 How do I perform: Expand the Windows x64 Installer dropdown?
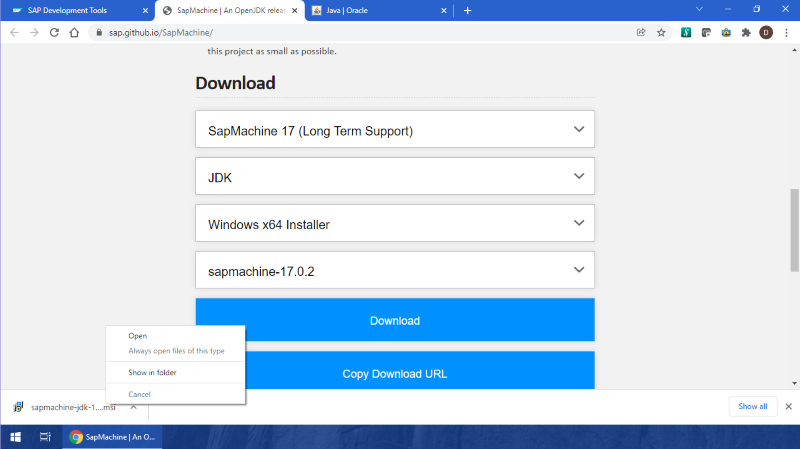pyautogui.click(x=395, y=223)
